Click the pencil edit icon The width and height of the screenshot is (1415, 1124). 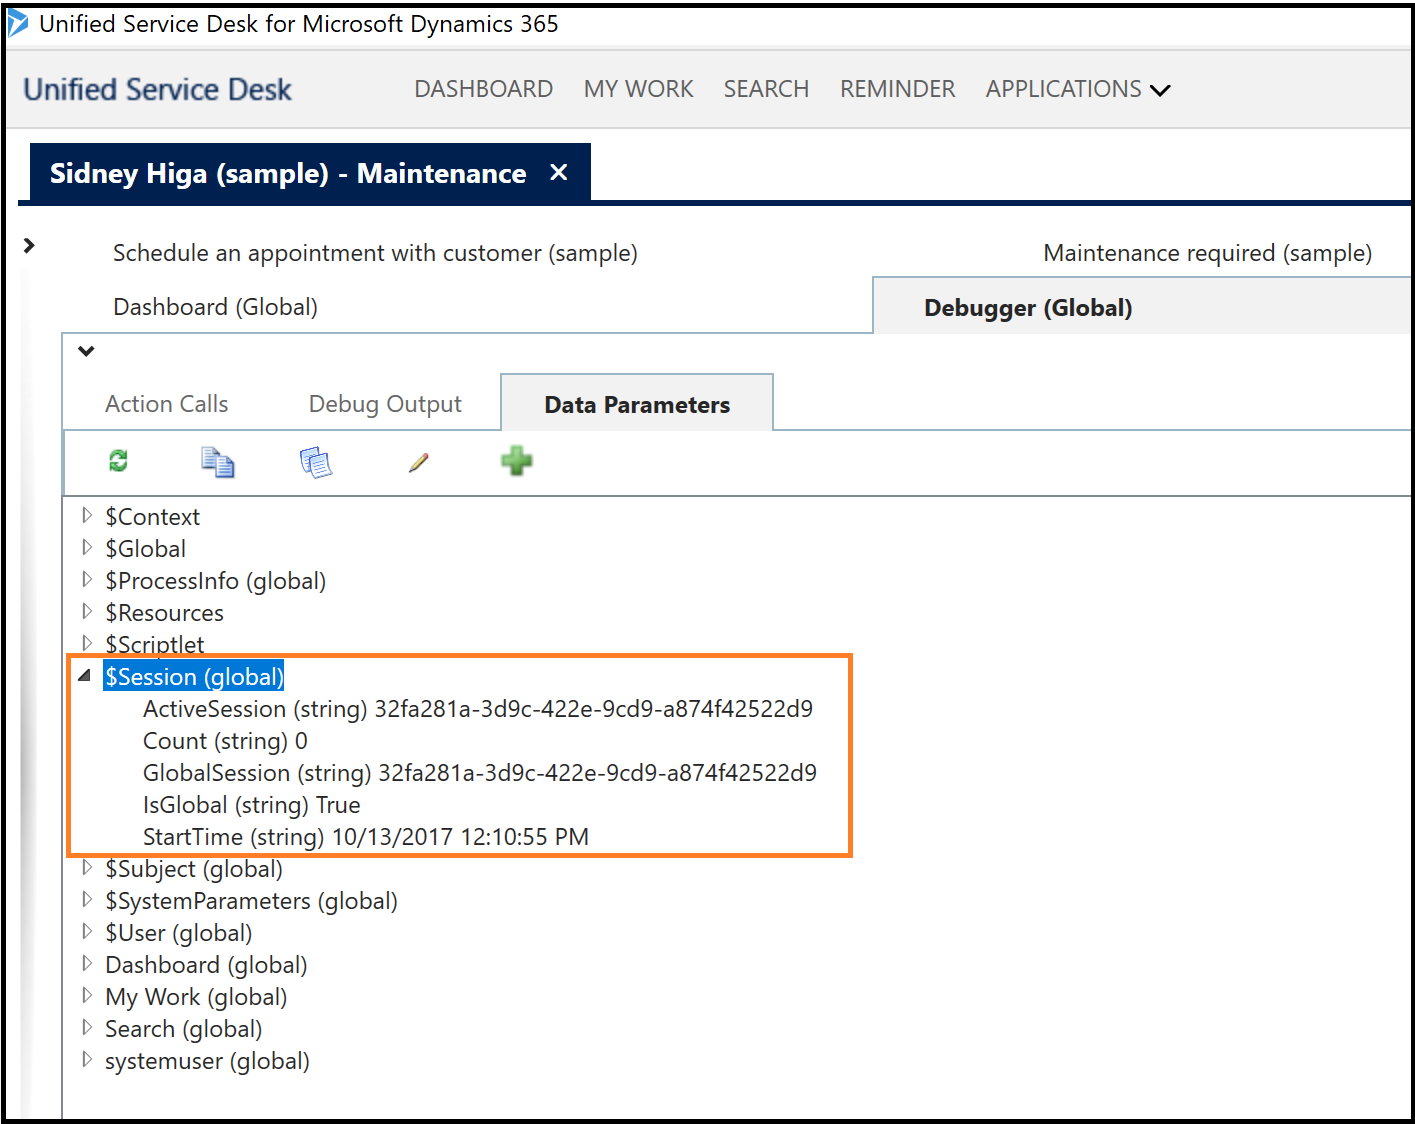tap(419, 462)
